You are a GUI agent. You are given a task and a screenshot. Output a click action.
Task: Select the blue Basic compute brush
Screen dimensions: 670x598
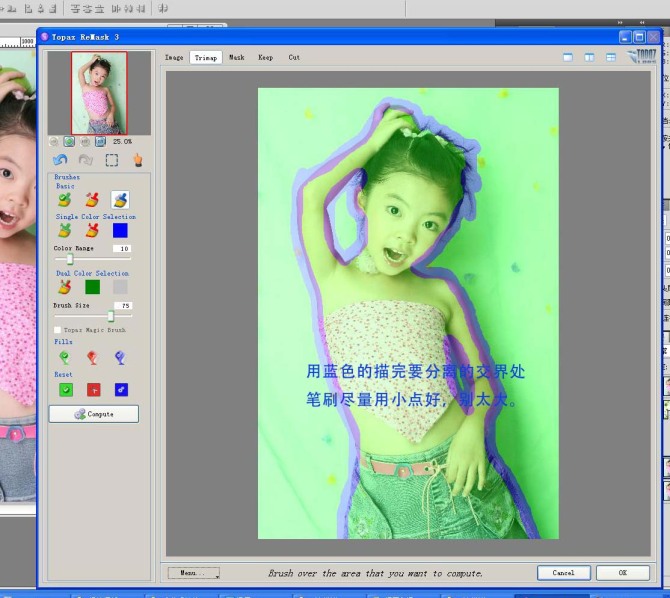point(120,201)
